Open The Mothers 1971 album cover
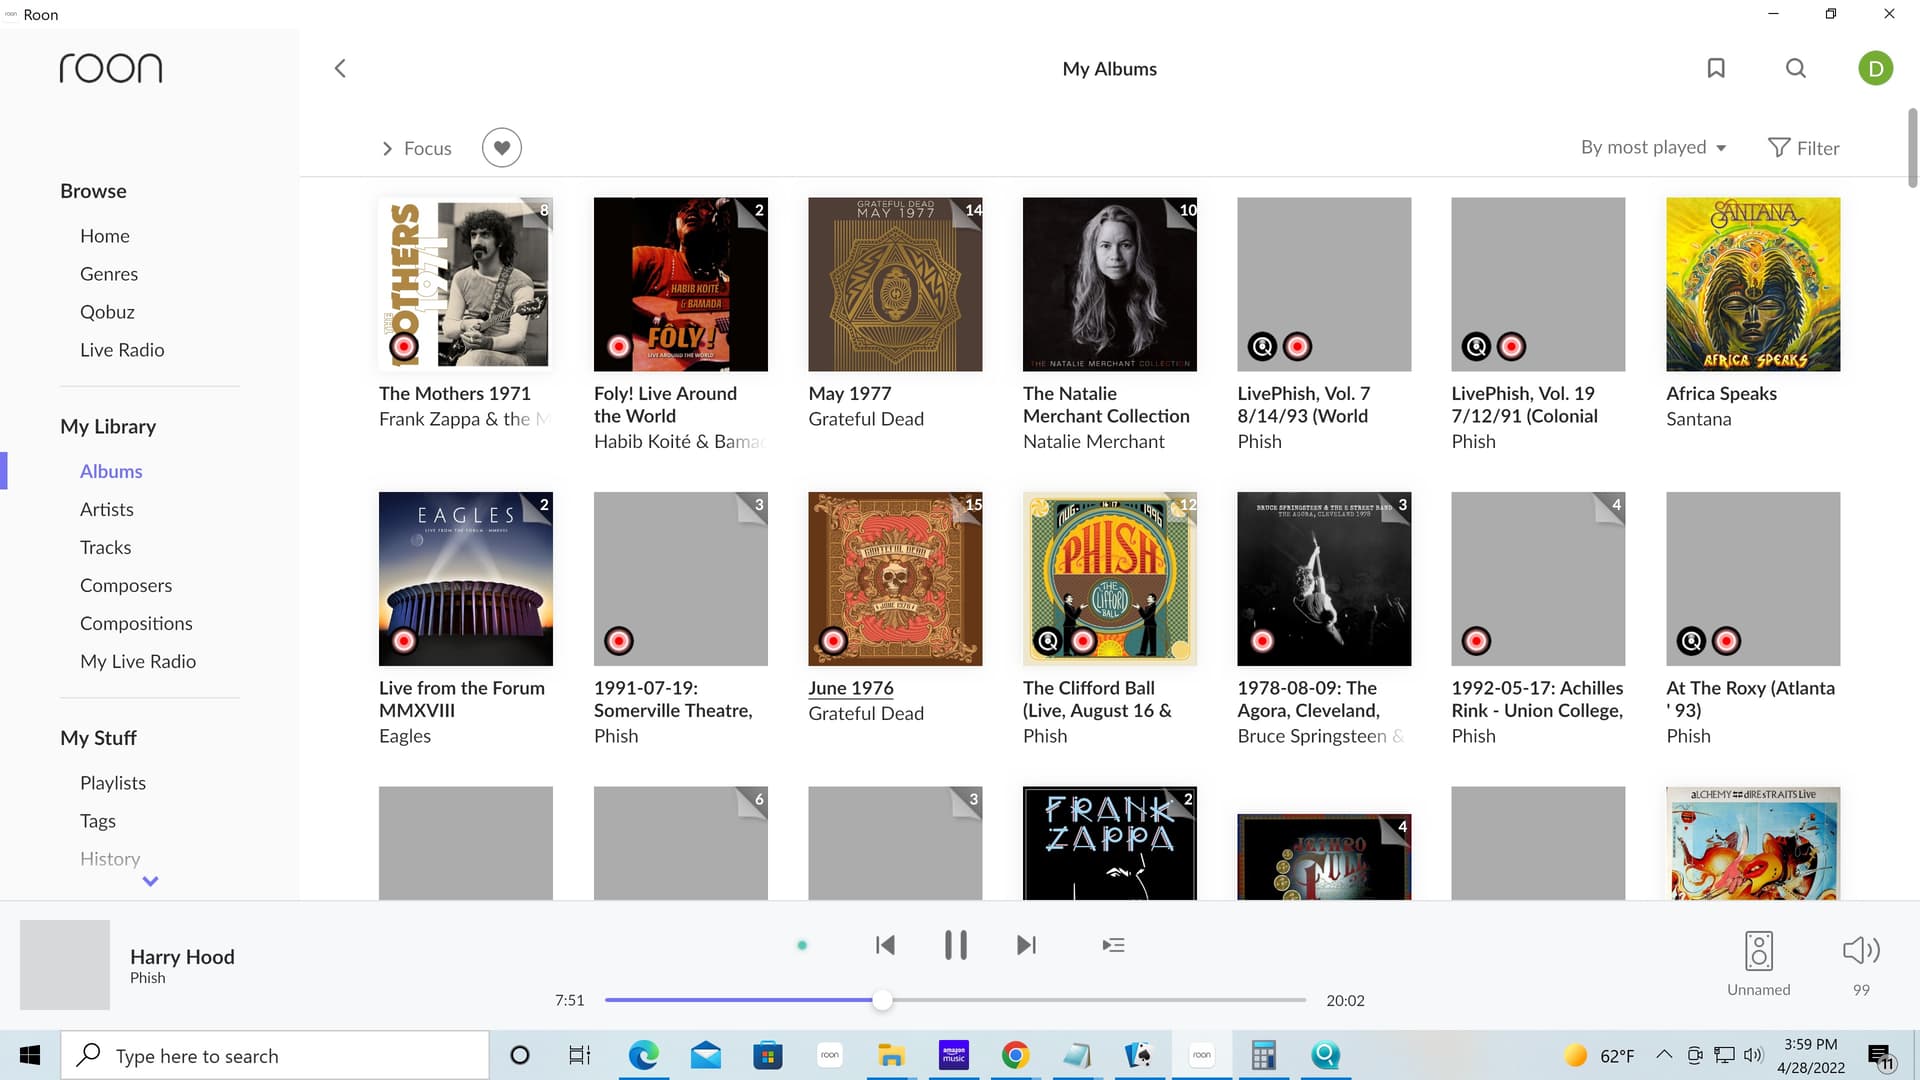The width and height of the screenshot is (1920, 1080). click(x=466, y=284)
